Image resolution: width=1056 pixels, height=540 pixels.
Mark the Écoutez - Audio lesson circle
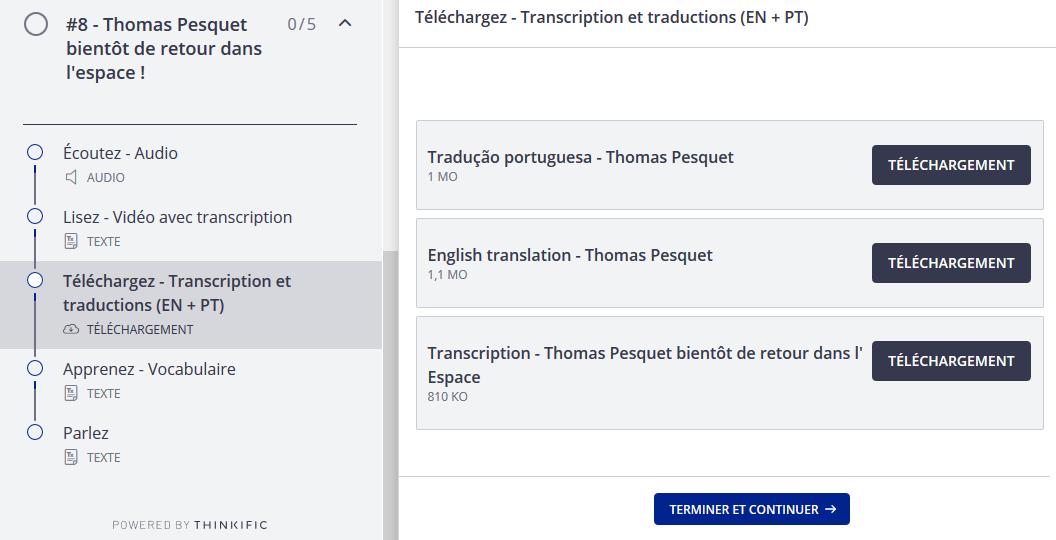click(x=35, y=152)
